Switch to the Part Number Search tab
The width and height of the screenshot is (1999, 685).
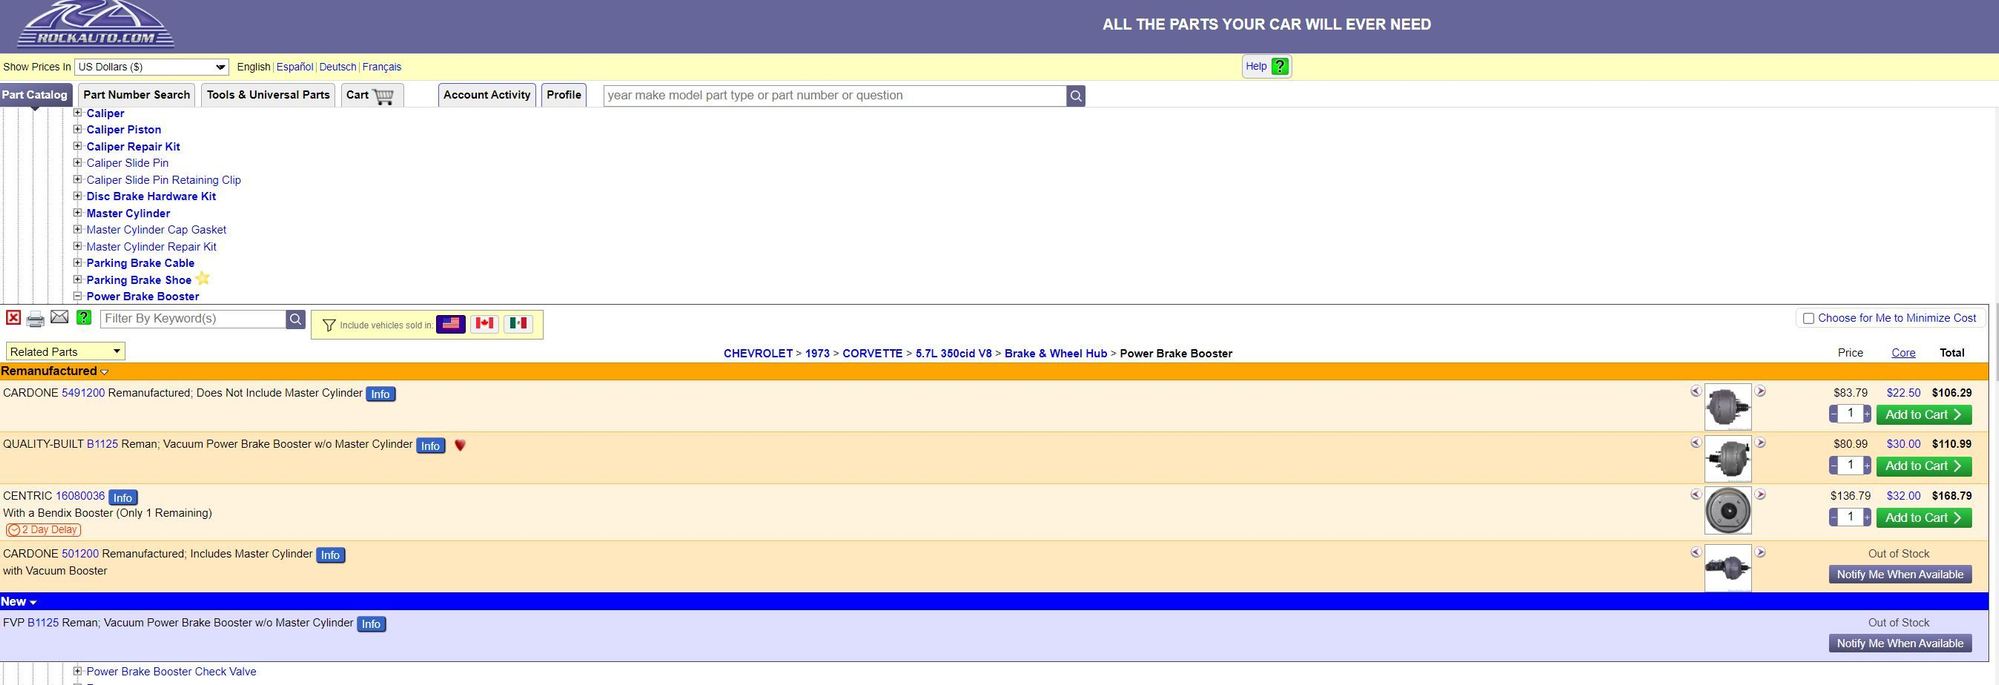[x=136, y=95]
